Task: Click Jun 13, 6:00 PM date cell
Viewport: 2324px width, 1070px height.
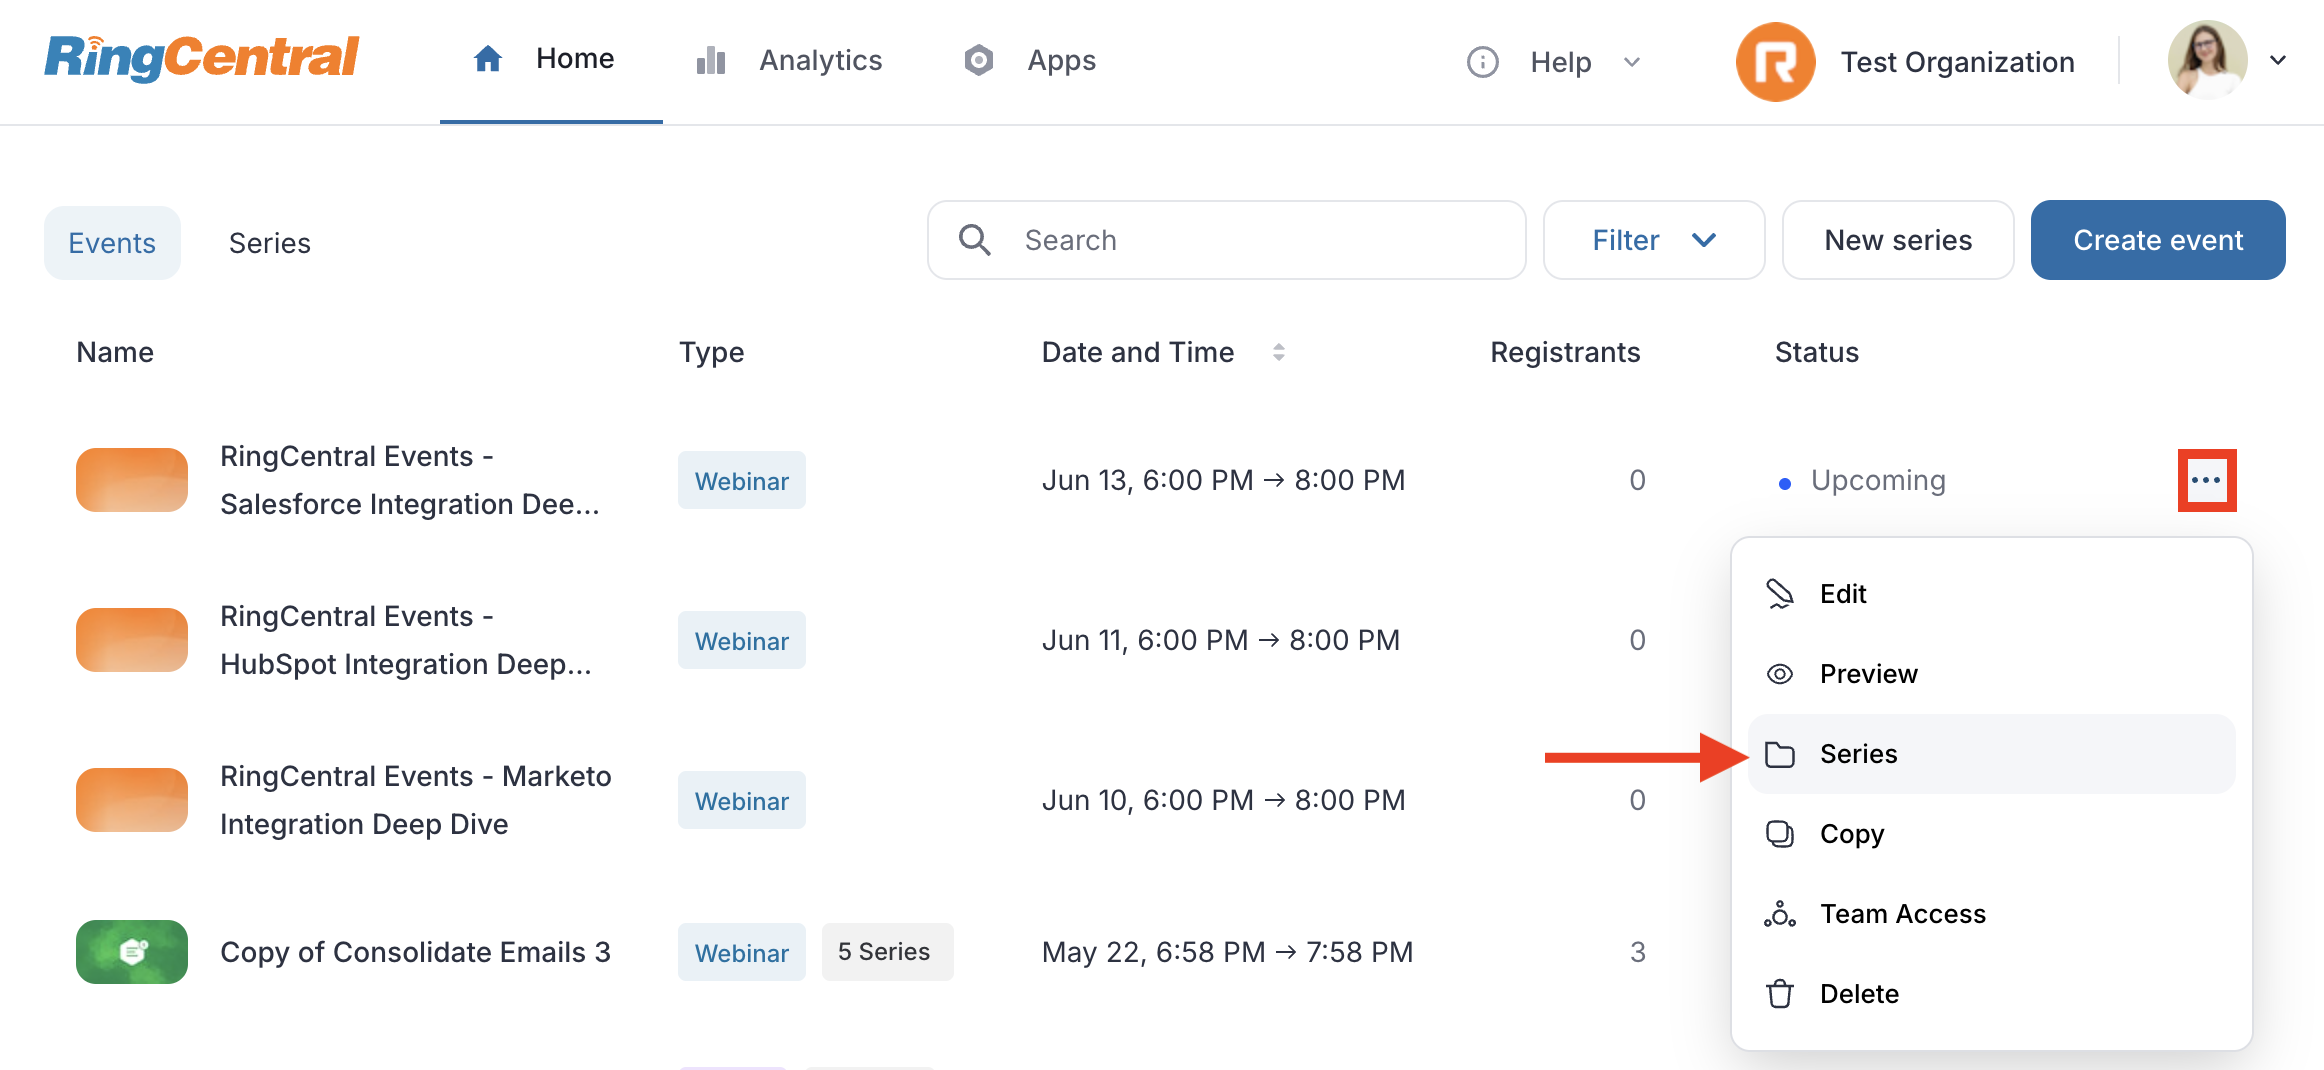Action: pyautogui.click(x=1223, y=480)
